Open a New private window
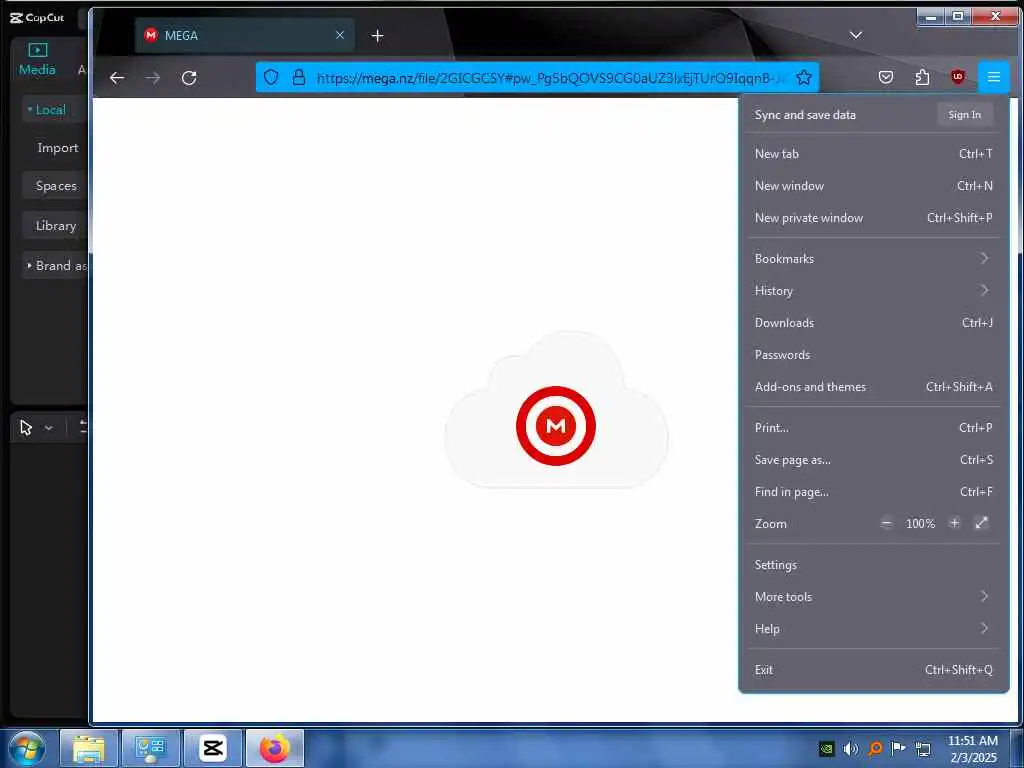This screenshot has width=1024, height=768. click(873, 217)
